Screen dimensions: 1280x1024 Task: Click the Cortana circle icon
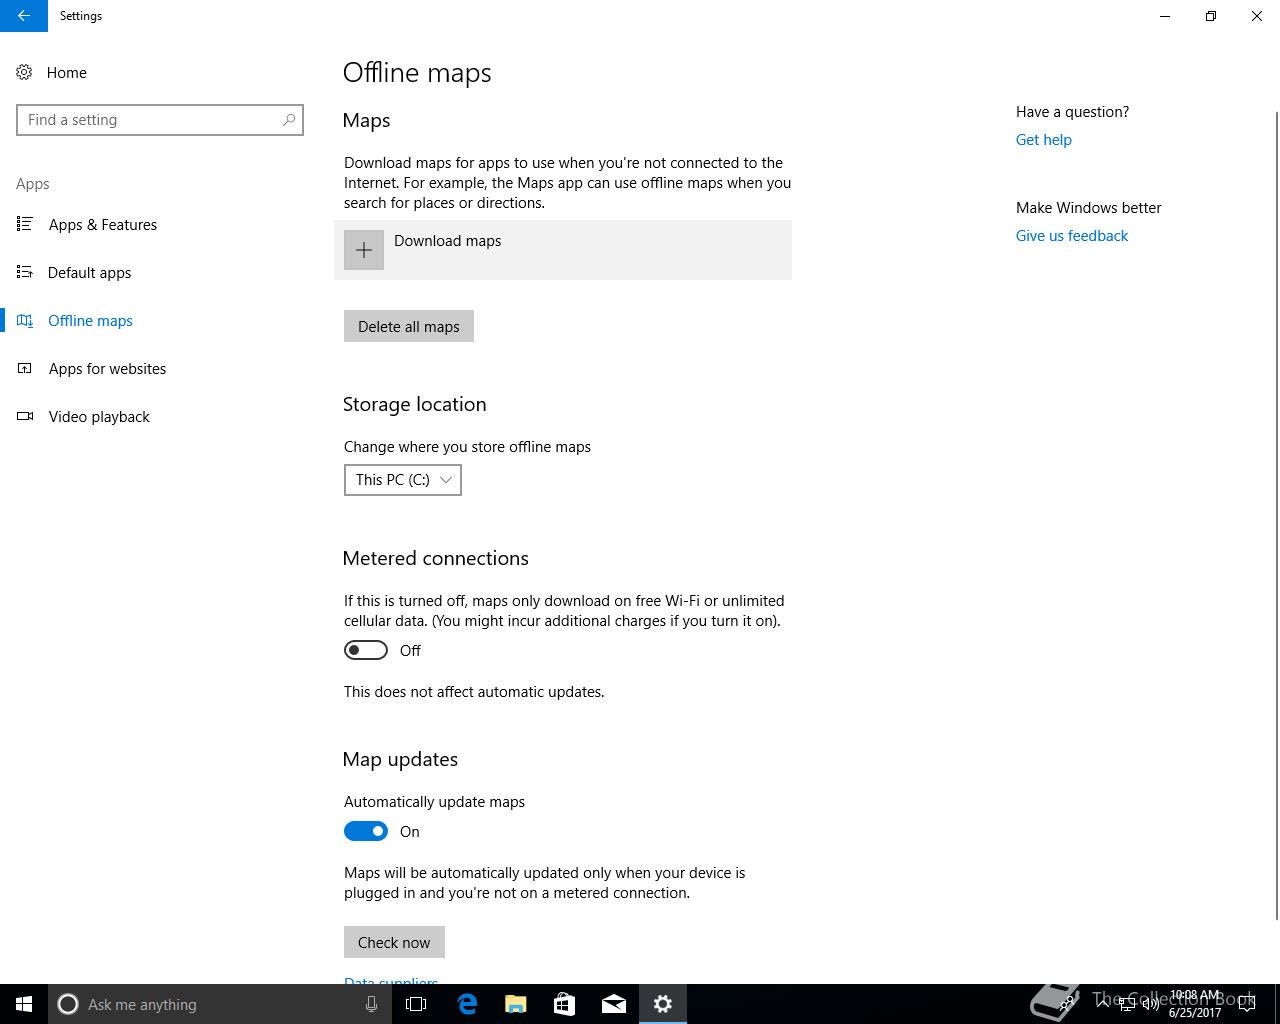click(x=68, y=1004)
